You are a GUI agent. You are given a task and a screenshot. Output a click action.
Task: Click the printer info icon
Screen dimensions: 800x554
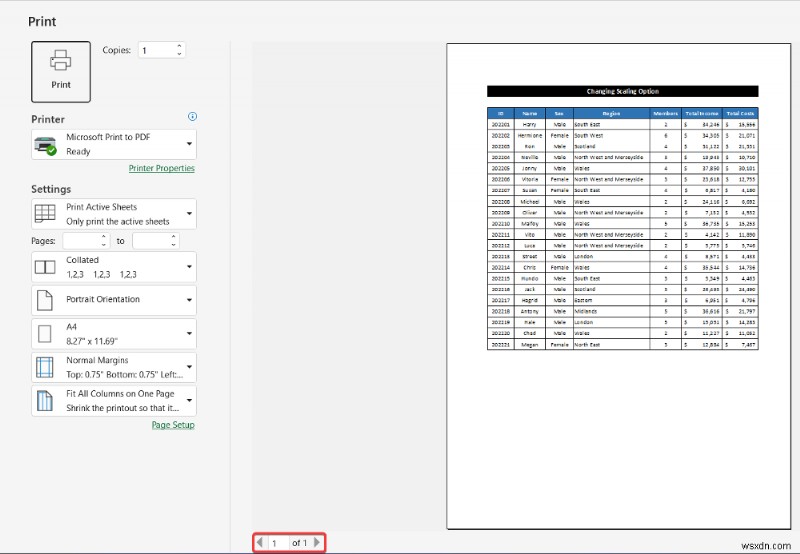192,116
